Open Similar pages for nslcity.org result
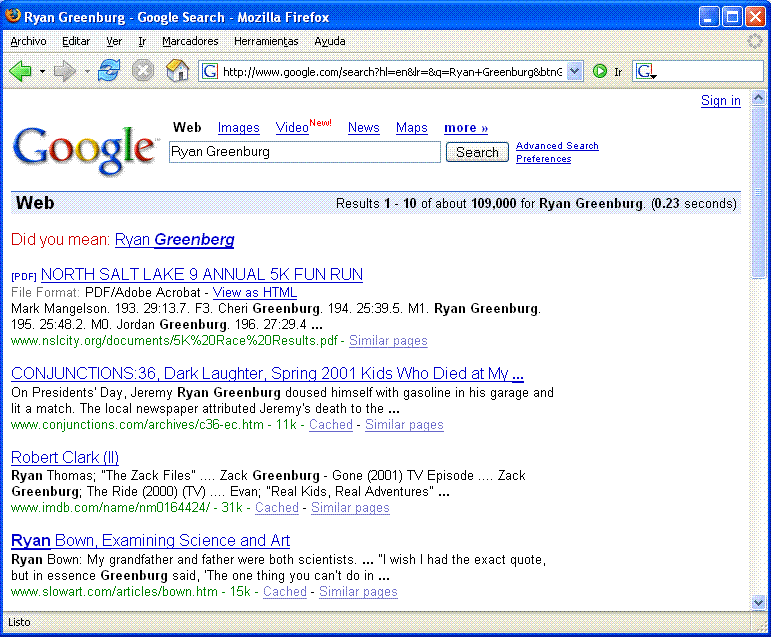Image resolution: width=771 pixels, height=637 pixels. pos(388,341)
